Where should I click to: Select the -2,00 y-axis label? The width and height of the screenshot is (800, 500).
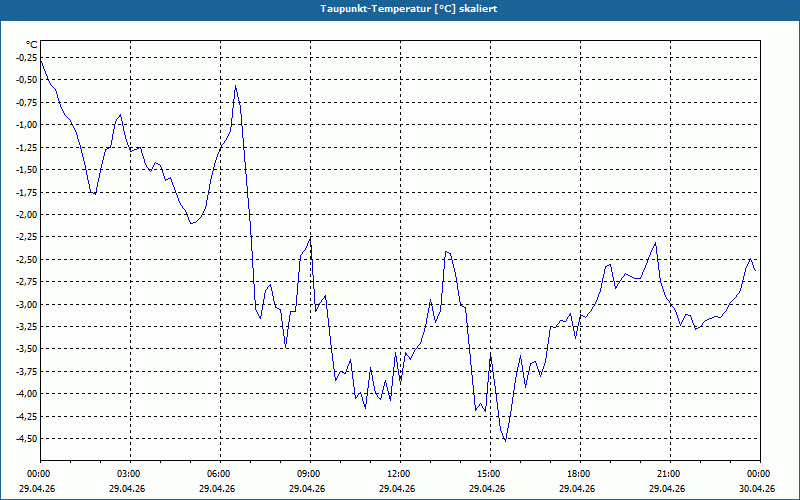click(27, 215)
